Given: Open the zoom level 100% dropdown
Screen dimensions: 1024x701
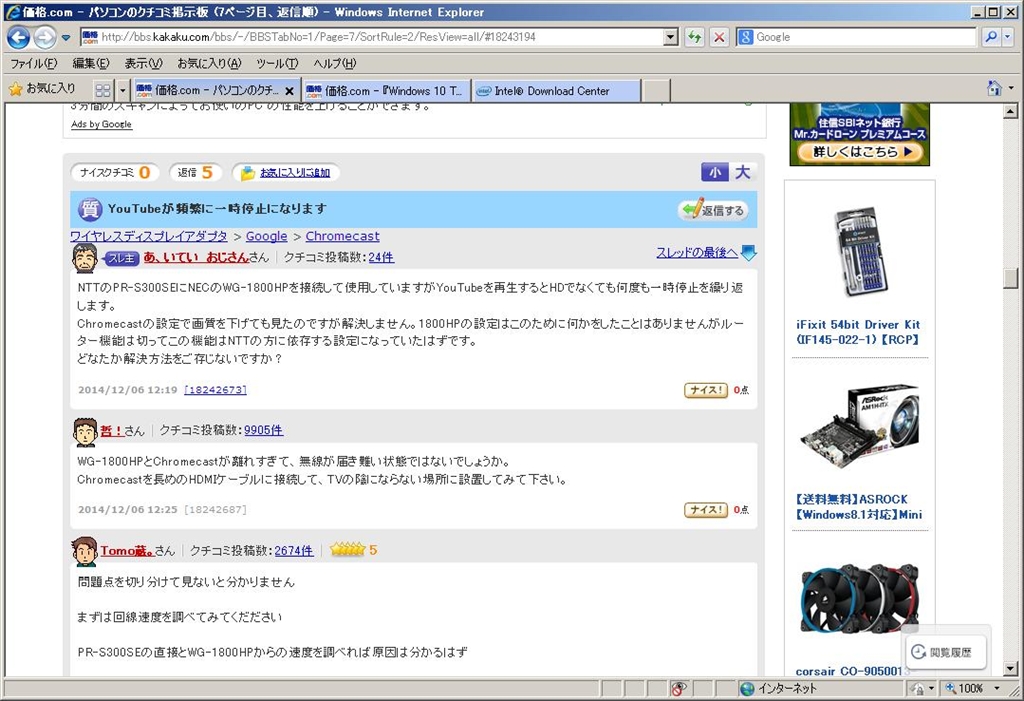Looking at the screenshot, I should pyautogui.click(x=997, y=689).
